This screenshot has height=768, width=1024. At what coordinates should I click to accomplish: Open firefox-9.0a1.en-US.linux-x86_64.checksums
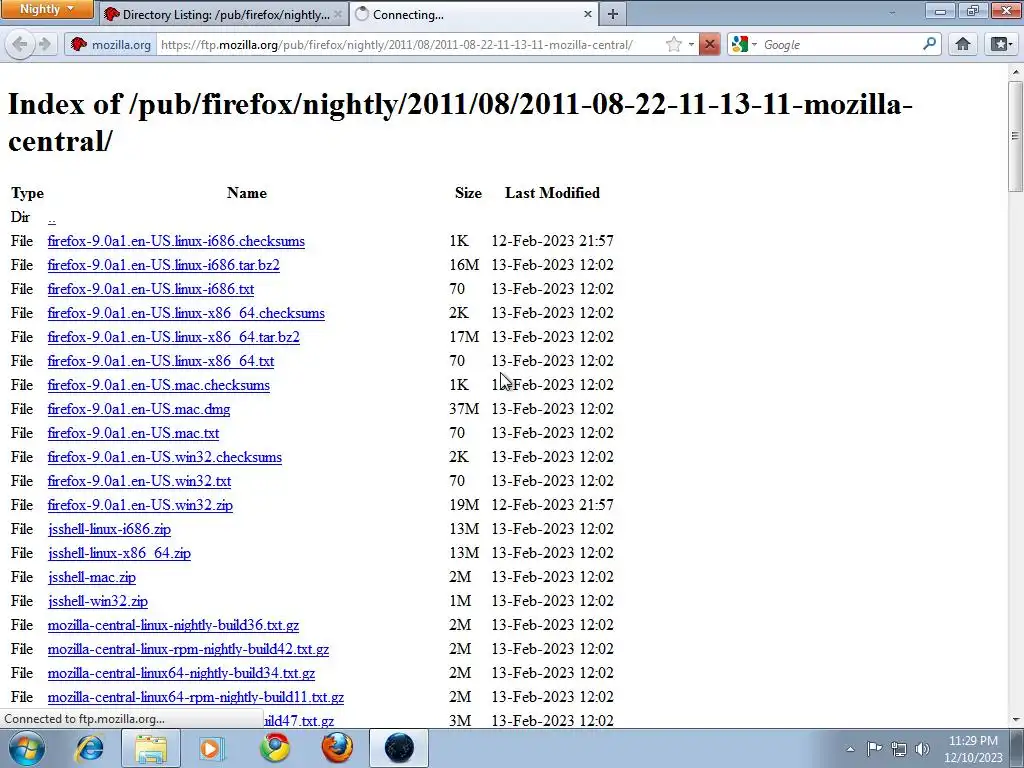186,313
